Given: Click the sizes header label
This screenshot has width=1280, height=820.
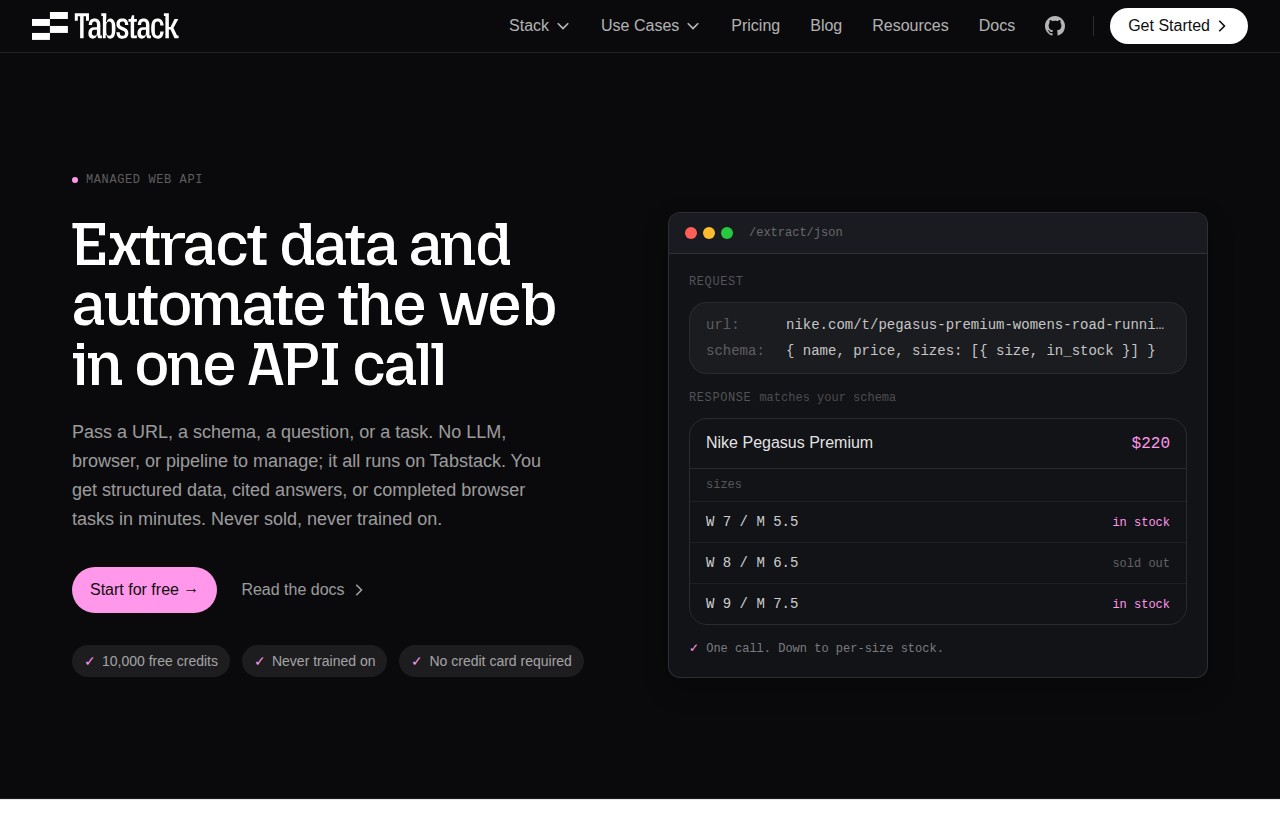Looking at the screenshot, I should pos(724,484).
